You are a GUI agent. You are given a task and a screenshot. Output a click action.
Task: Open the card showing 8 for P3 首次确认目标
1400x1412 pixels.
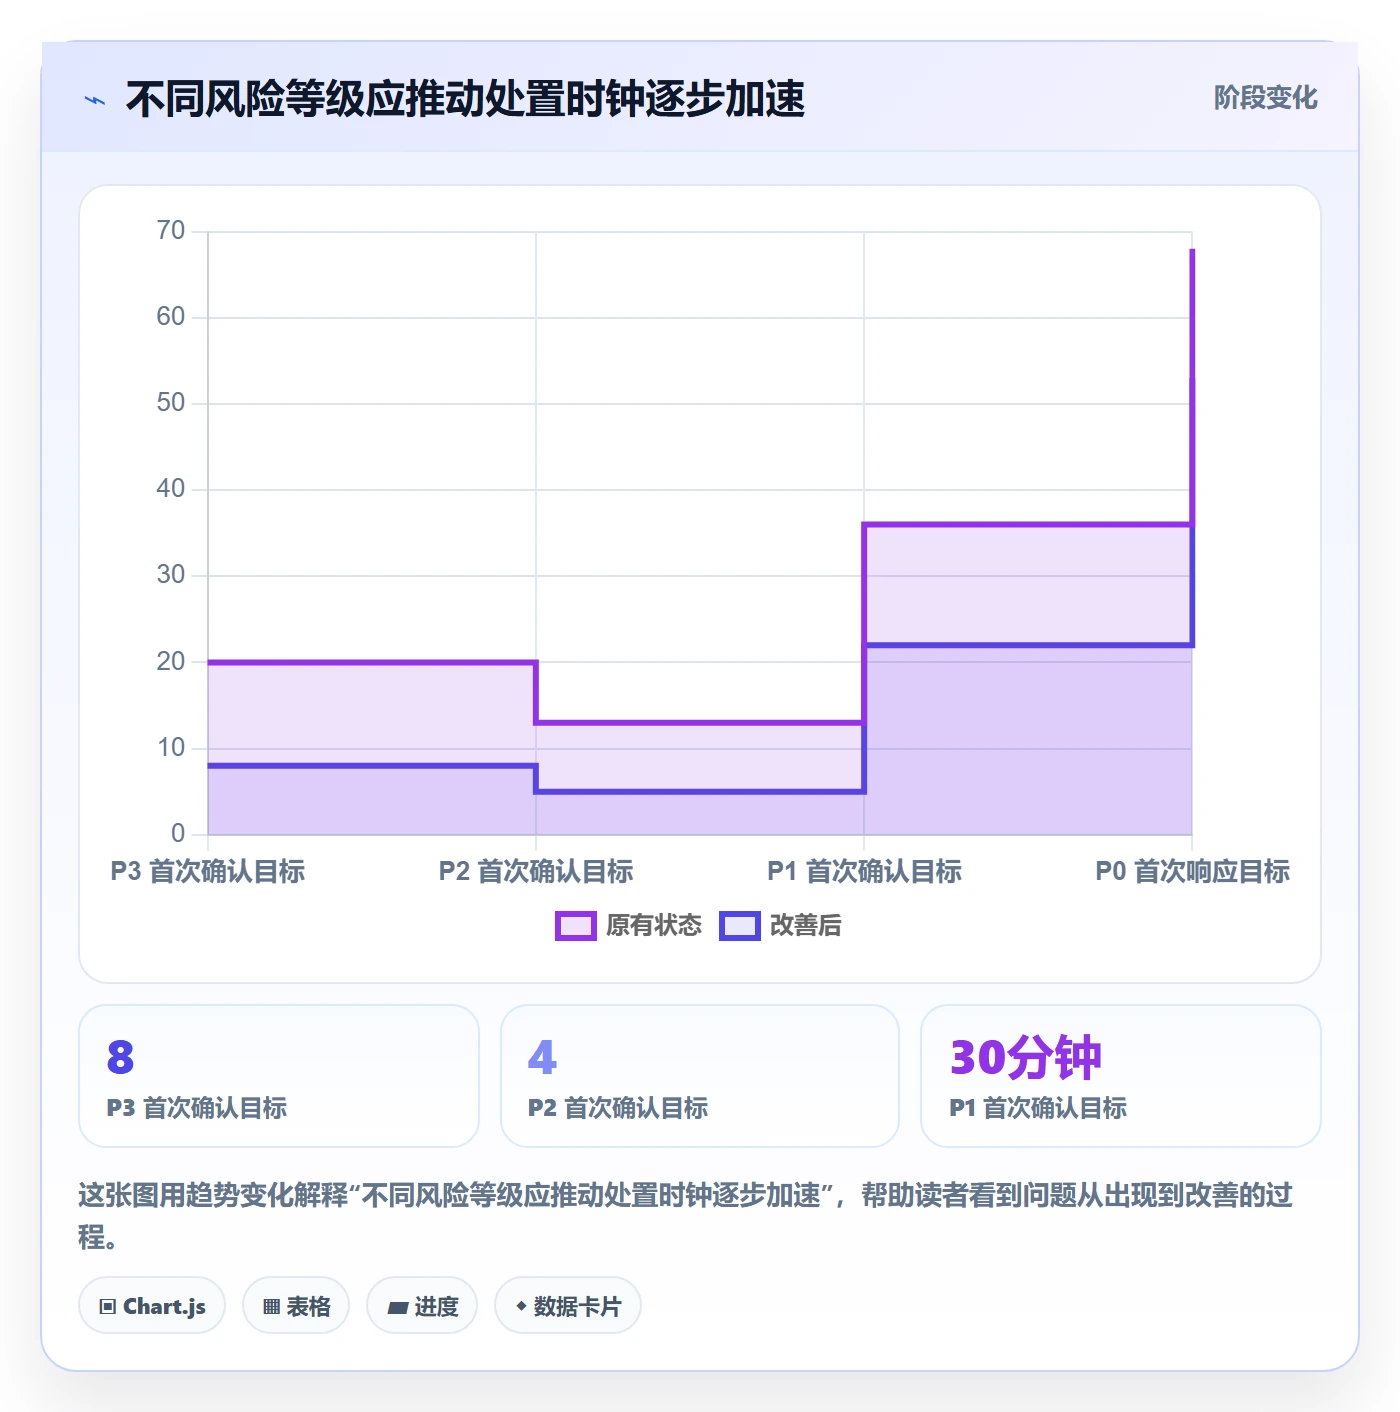pos(279,1076)
